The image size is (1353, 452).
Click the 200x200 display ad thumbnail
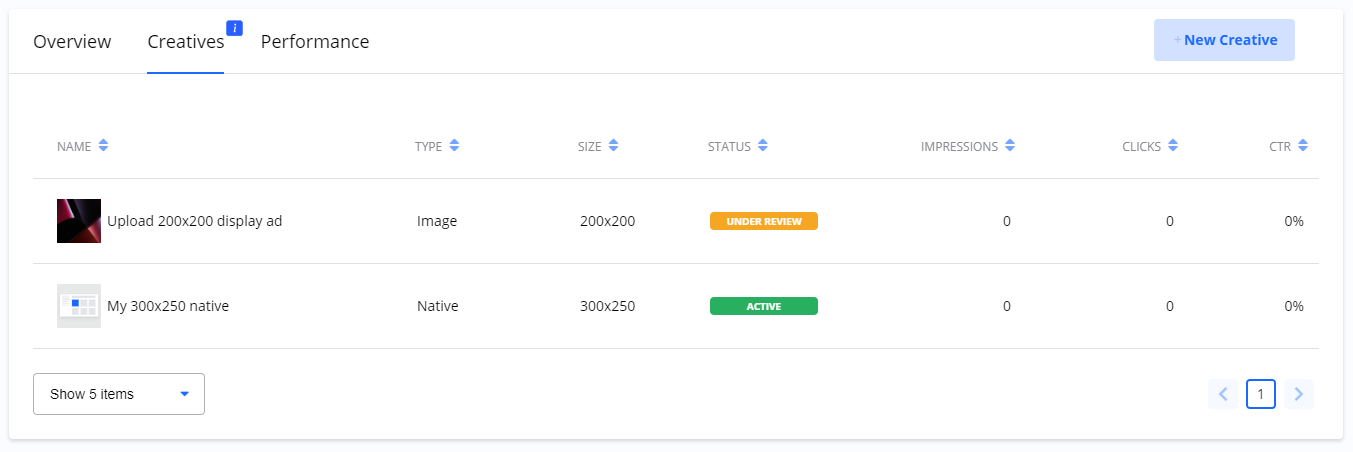point(79,221)
